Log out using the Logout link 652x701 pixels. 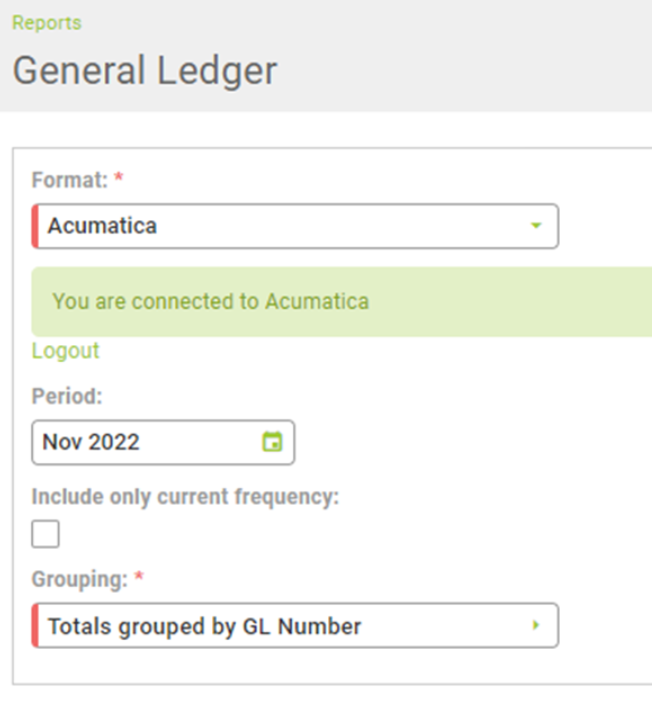click(65, 351)
